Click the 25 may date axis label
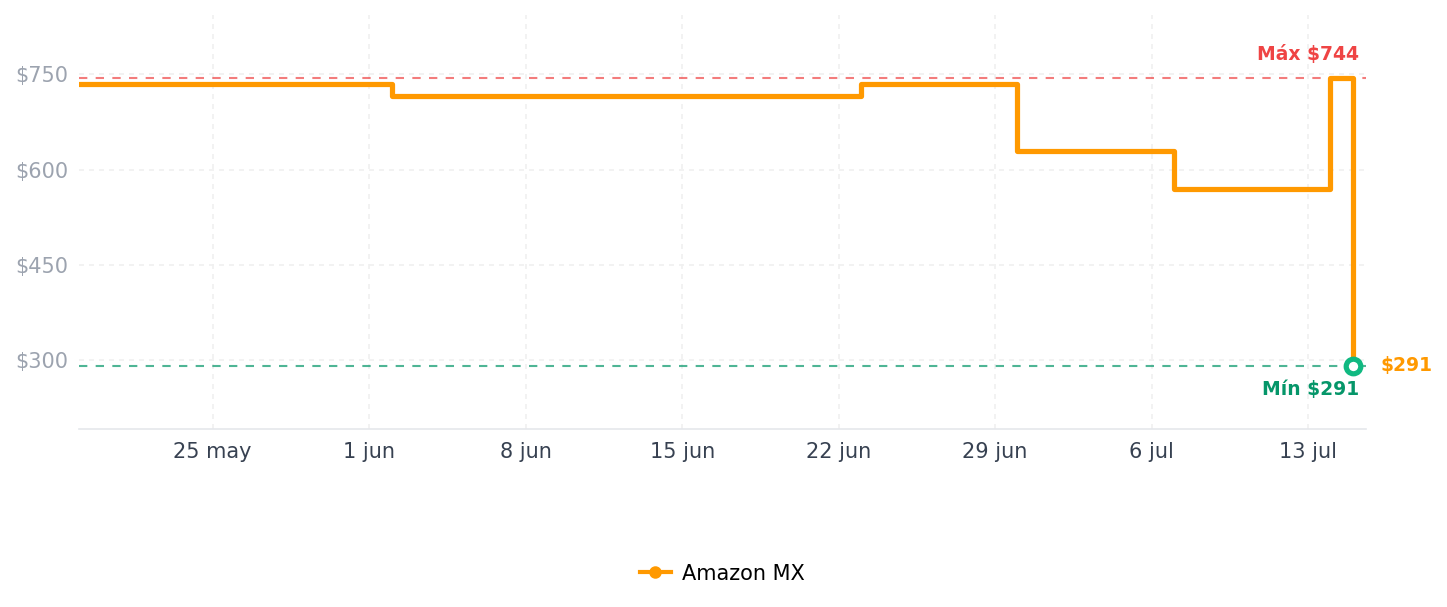The height and width of the screenshot is (607, 1447). pos(212,451)
